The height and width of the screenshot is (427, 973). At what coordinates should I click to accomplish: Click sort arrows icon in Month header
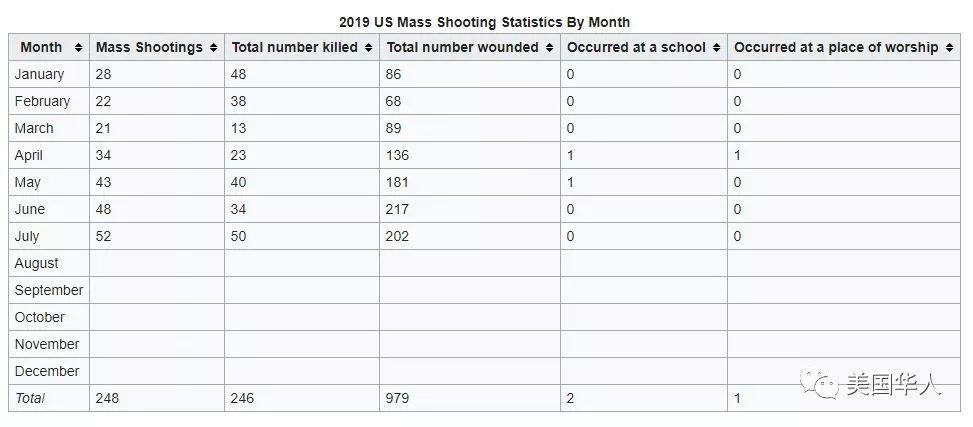click(75, 48)
